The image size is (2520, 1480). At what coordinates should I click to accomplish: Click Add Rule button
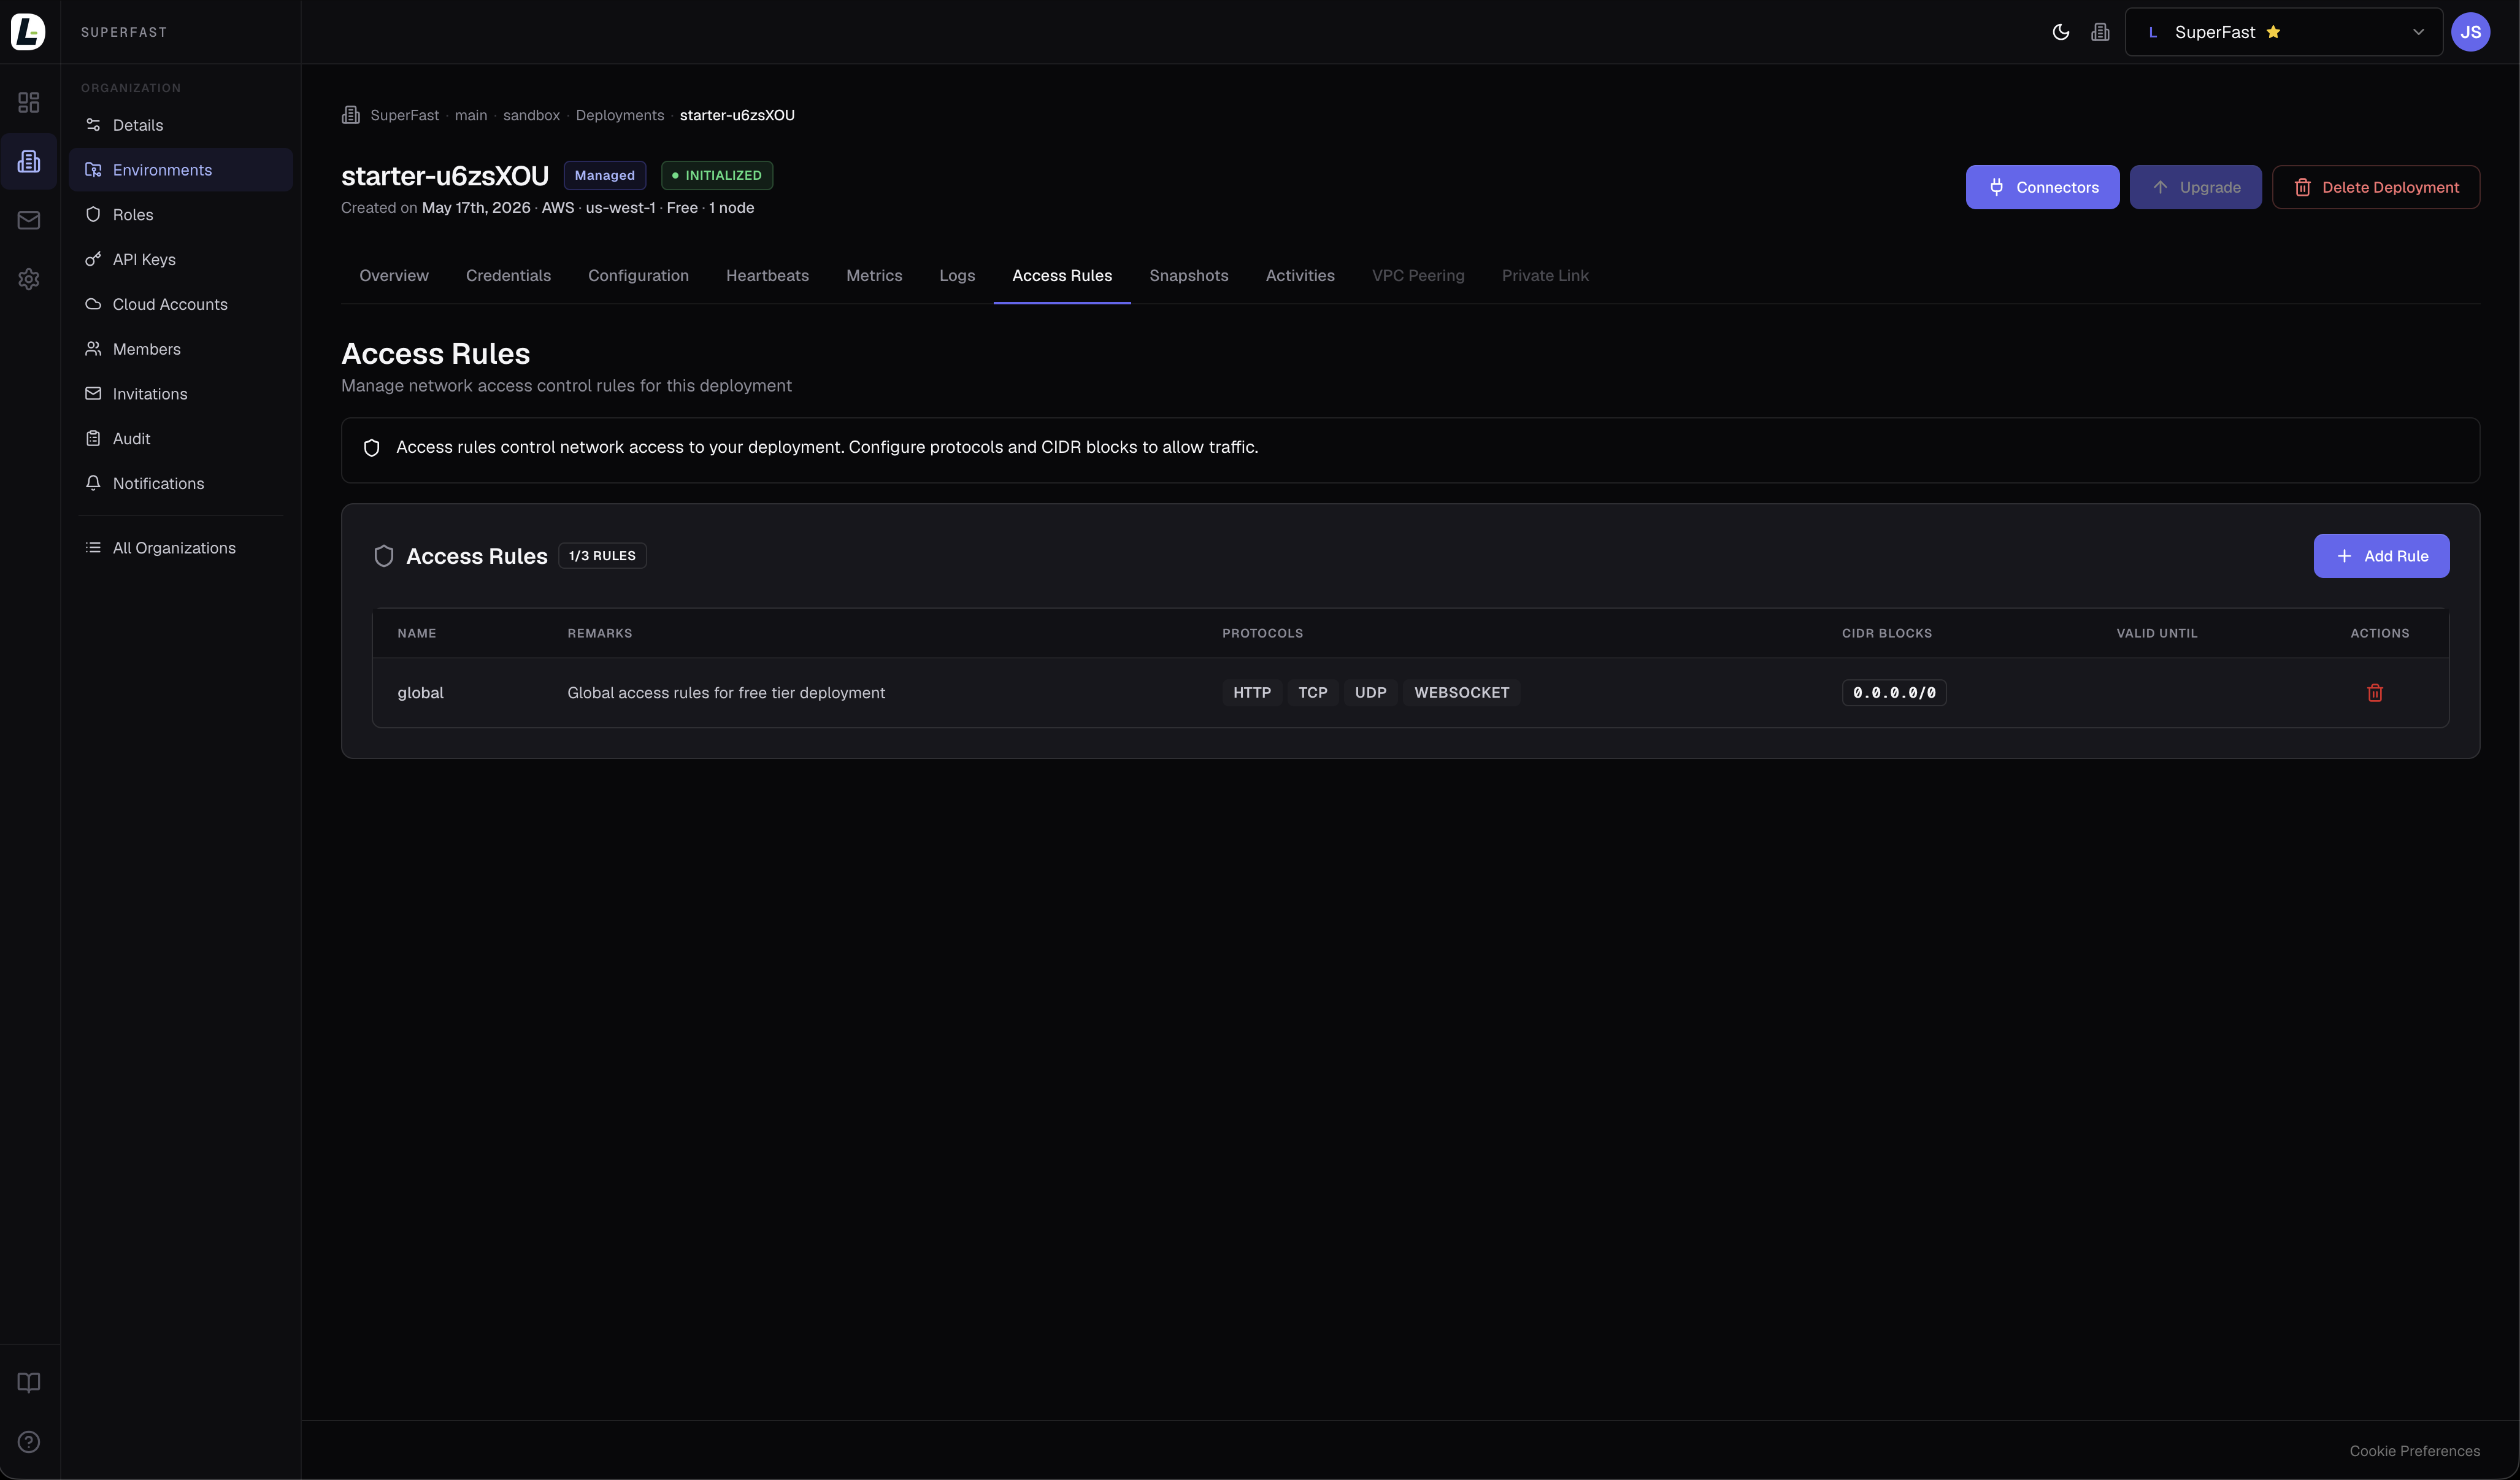pos(2381,556)
